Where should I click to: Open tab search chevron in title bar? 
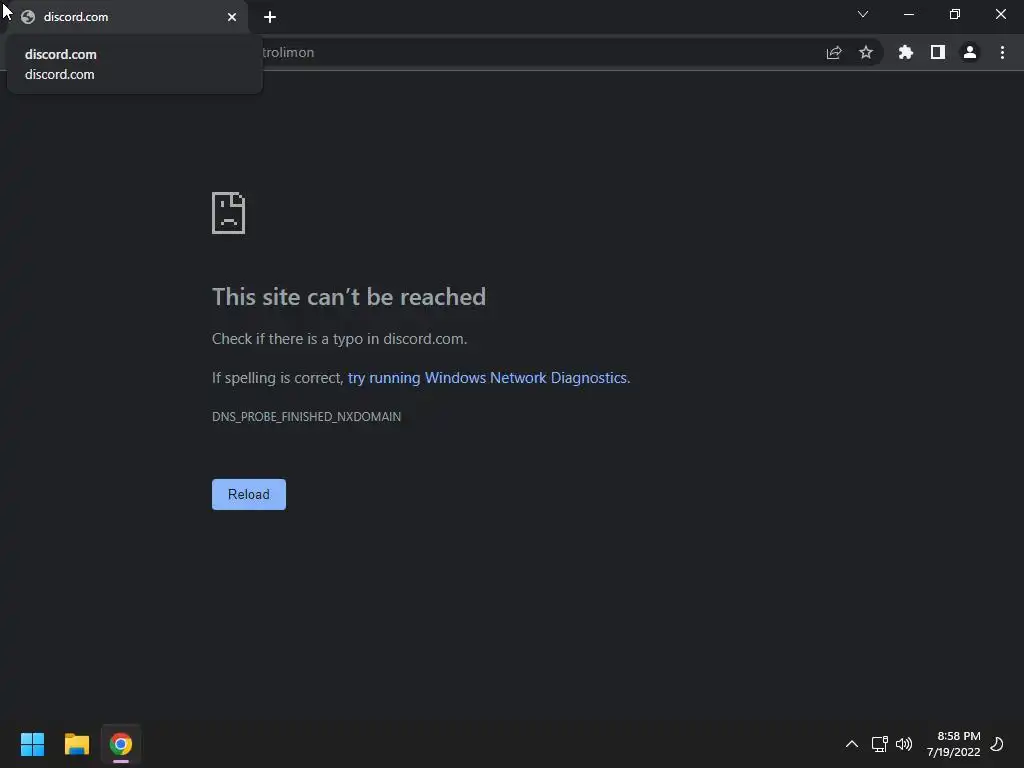(863, 14)
